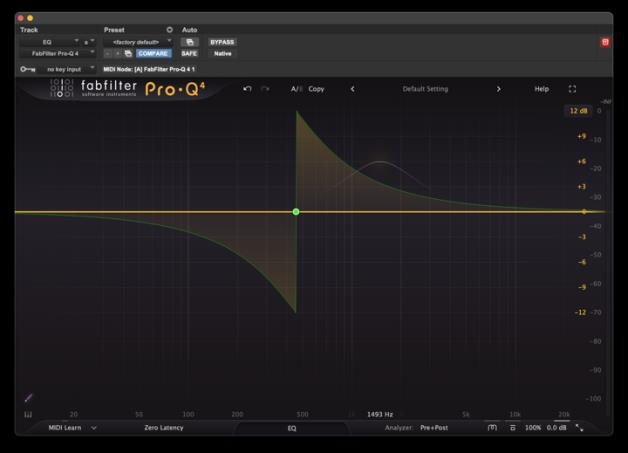Open the 12 dB display range menu
Viewport: 628px width, 453px height.
coord(578,111)
